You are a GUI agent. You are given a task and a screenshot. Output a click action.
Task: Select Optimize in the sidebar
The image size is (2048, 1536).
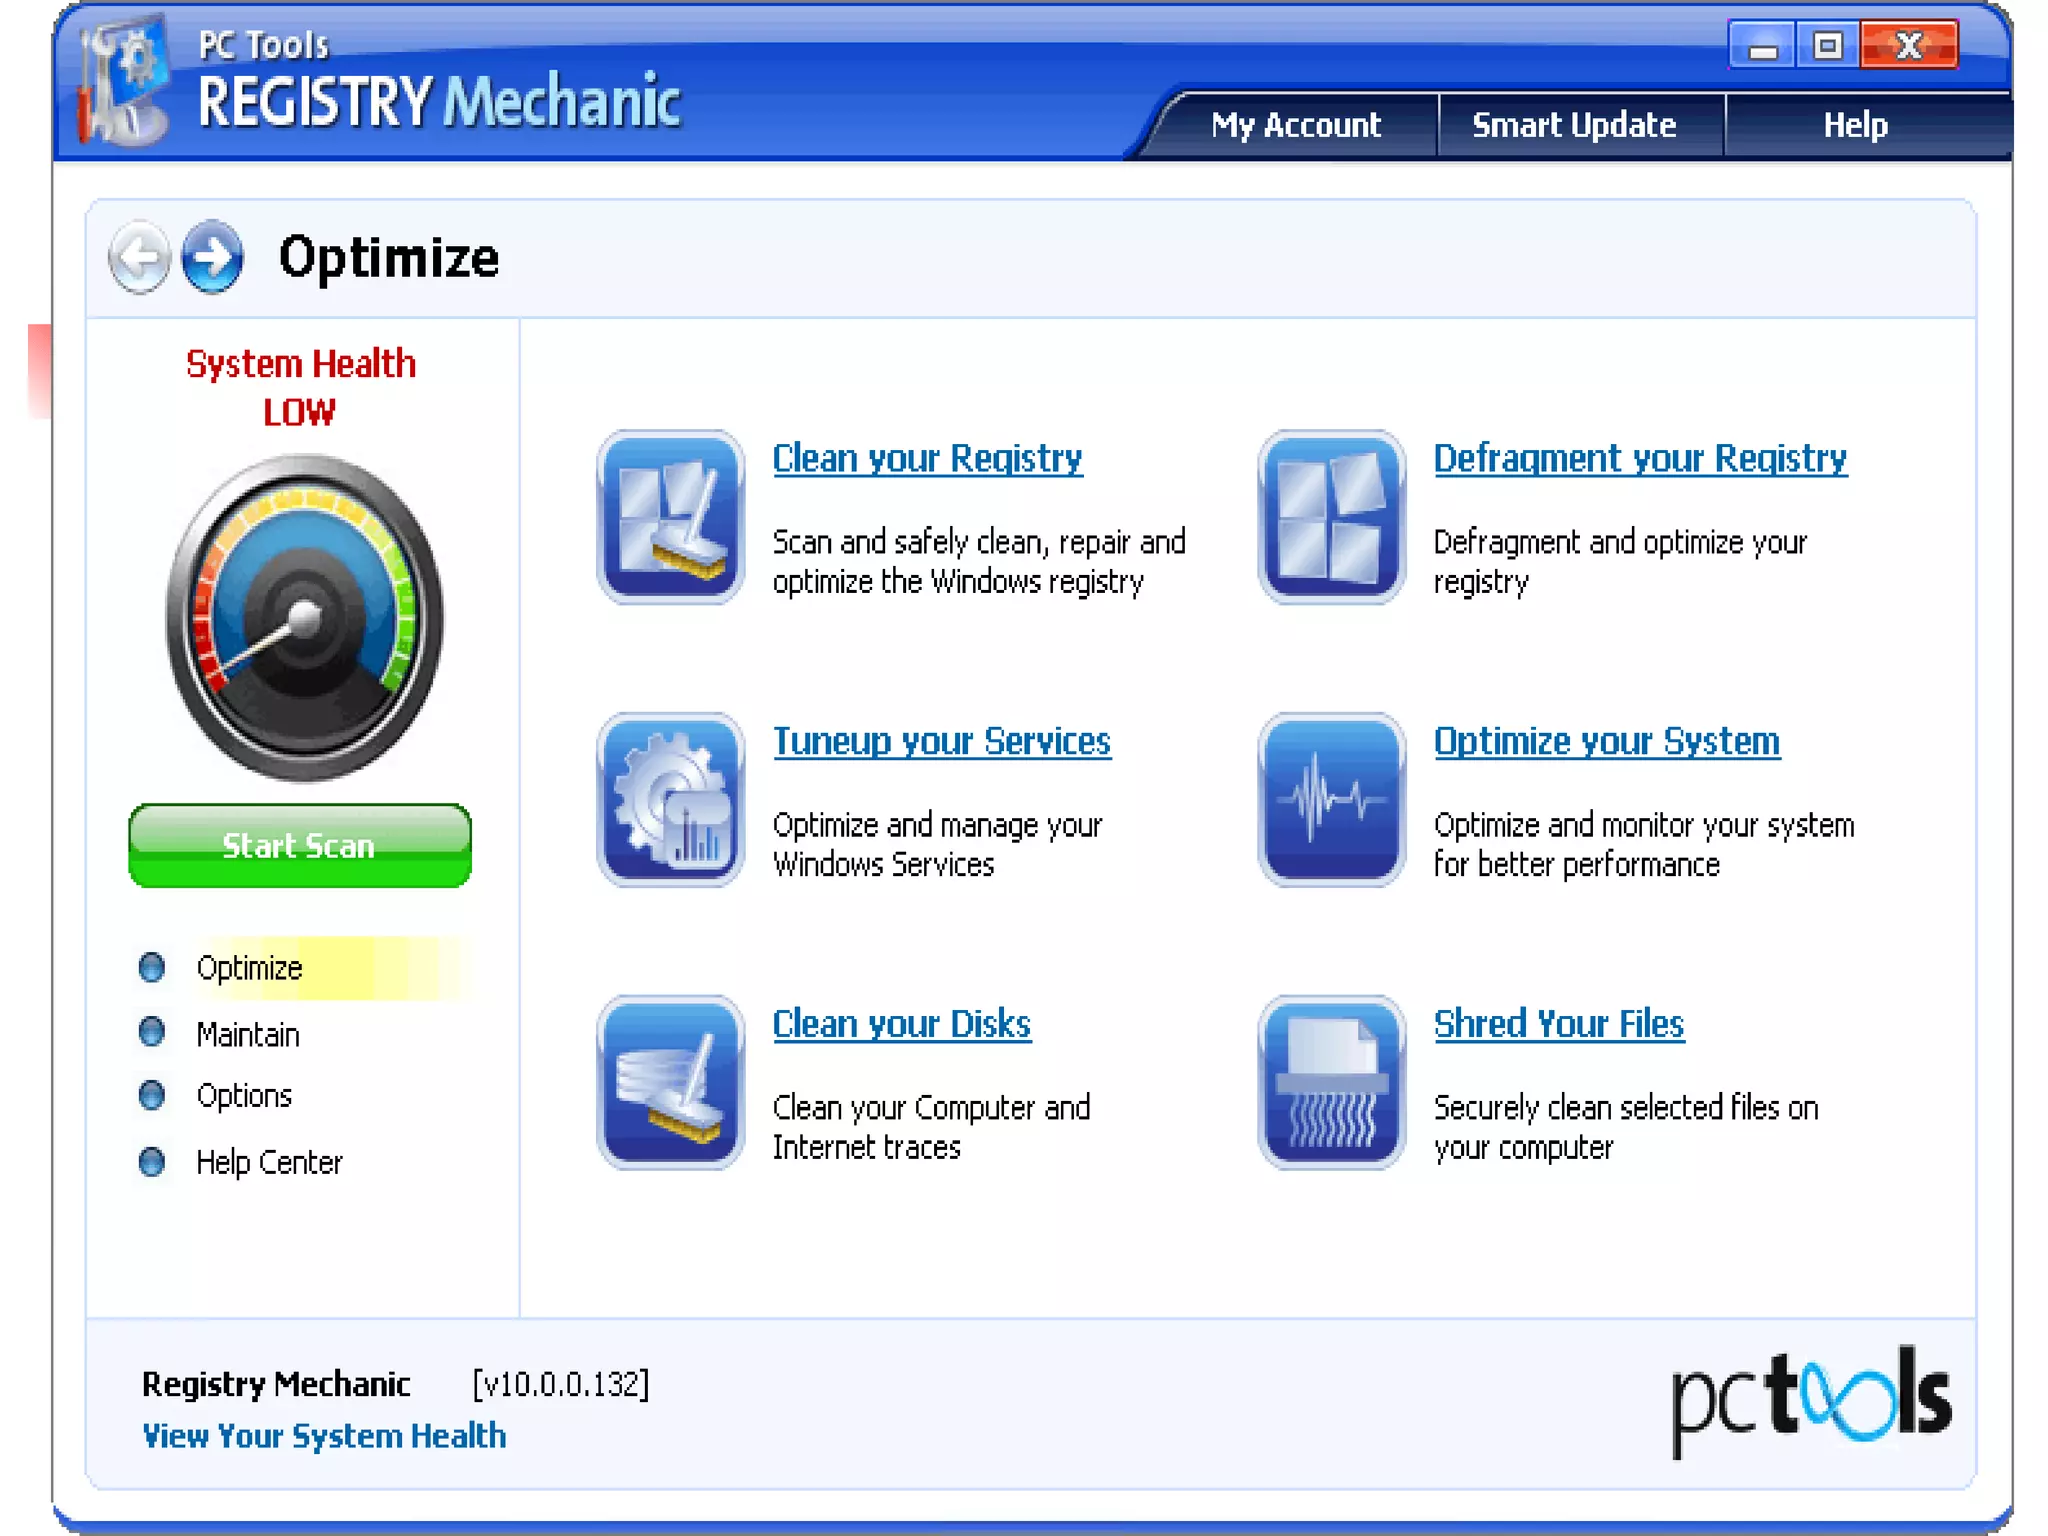pos(249,968)
